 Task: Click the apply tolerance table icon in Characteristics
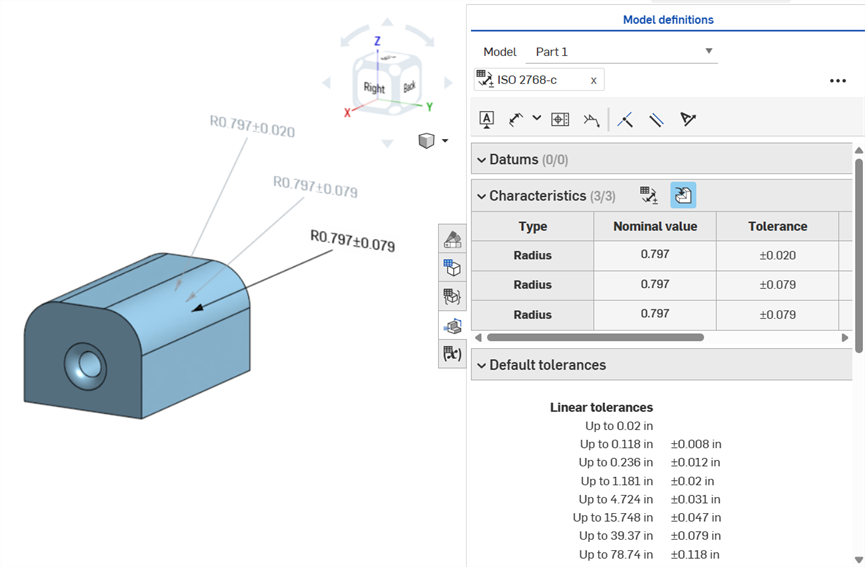click(649, 195)
